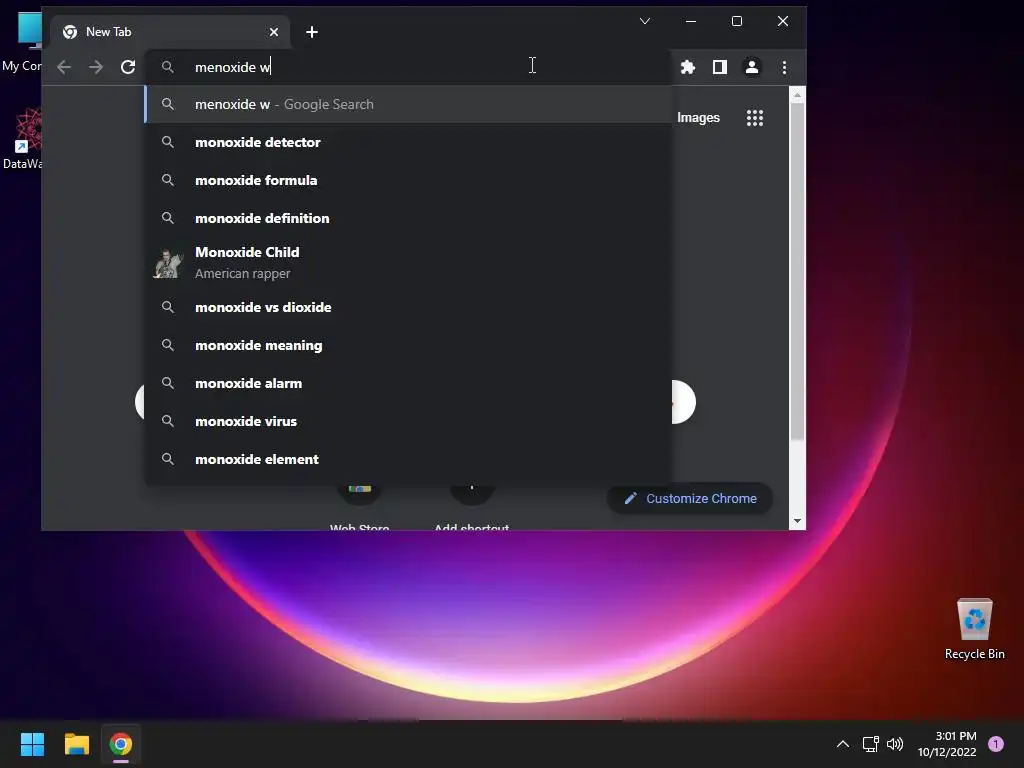
Task: Click scrollbar down arrow in Chrome
Action: tap(797, 521)
